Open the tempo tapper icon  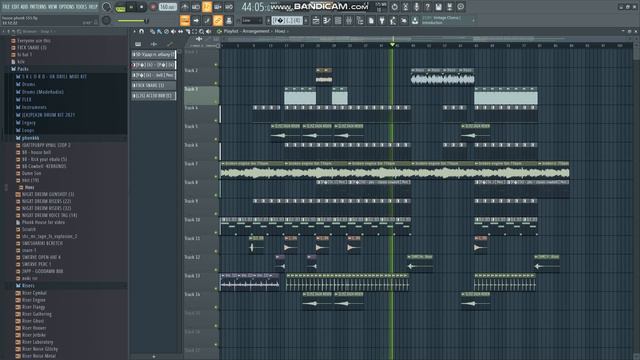(393, 20)
